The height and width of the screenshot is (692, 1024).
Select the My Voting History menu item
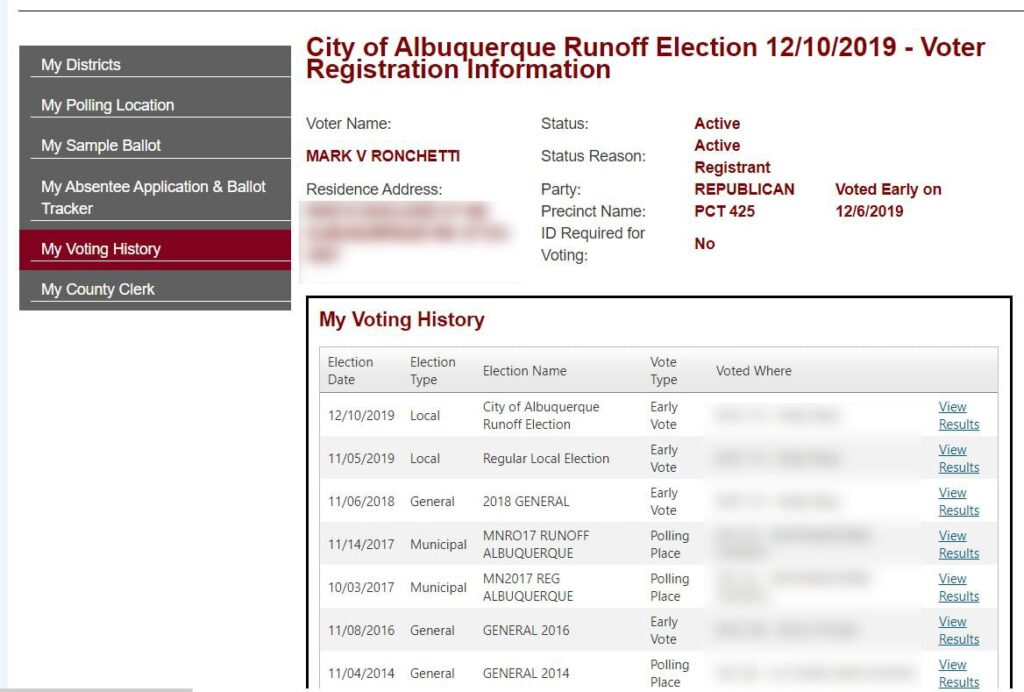155,249
